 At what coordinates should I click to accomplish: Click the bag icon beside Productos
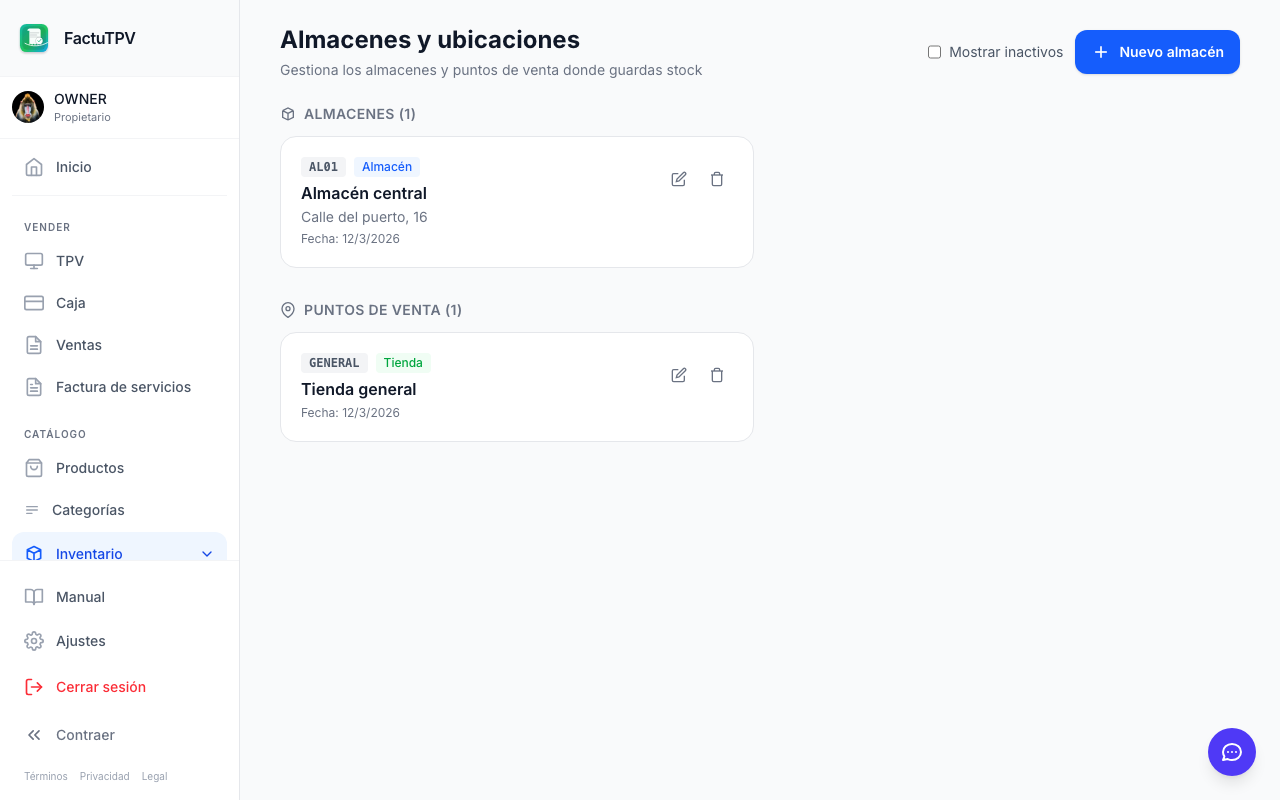point(34,468)
